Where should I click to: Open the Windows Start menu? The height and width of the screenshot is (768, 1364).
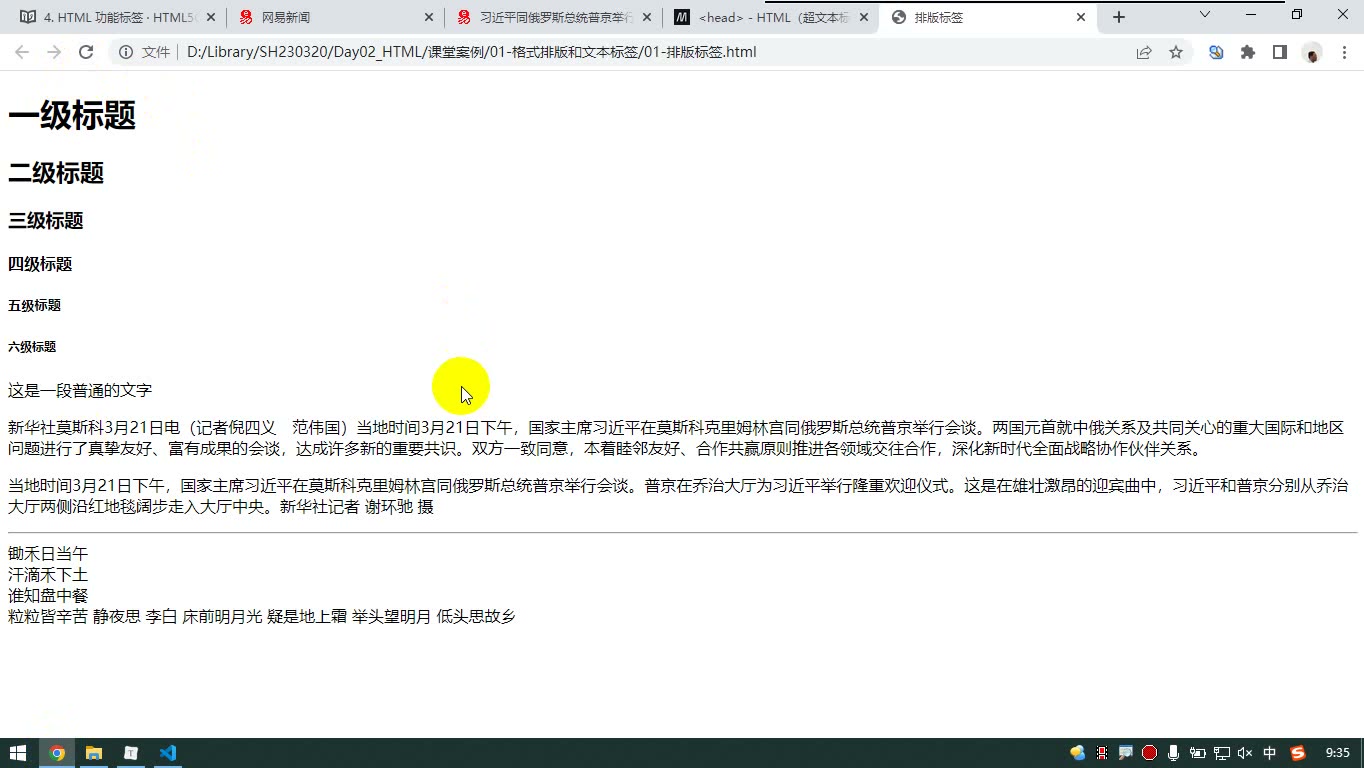point(17,753)
